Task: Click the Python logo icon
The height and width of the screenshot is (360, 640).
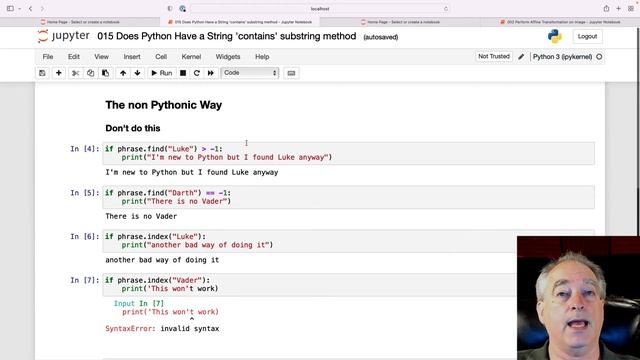Action: pyautogui.click(x=555, y=36)
